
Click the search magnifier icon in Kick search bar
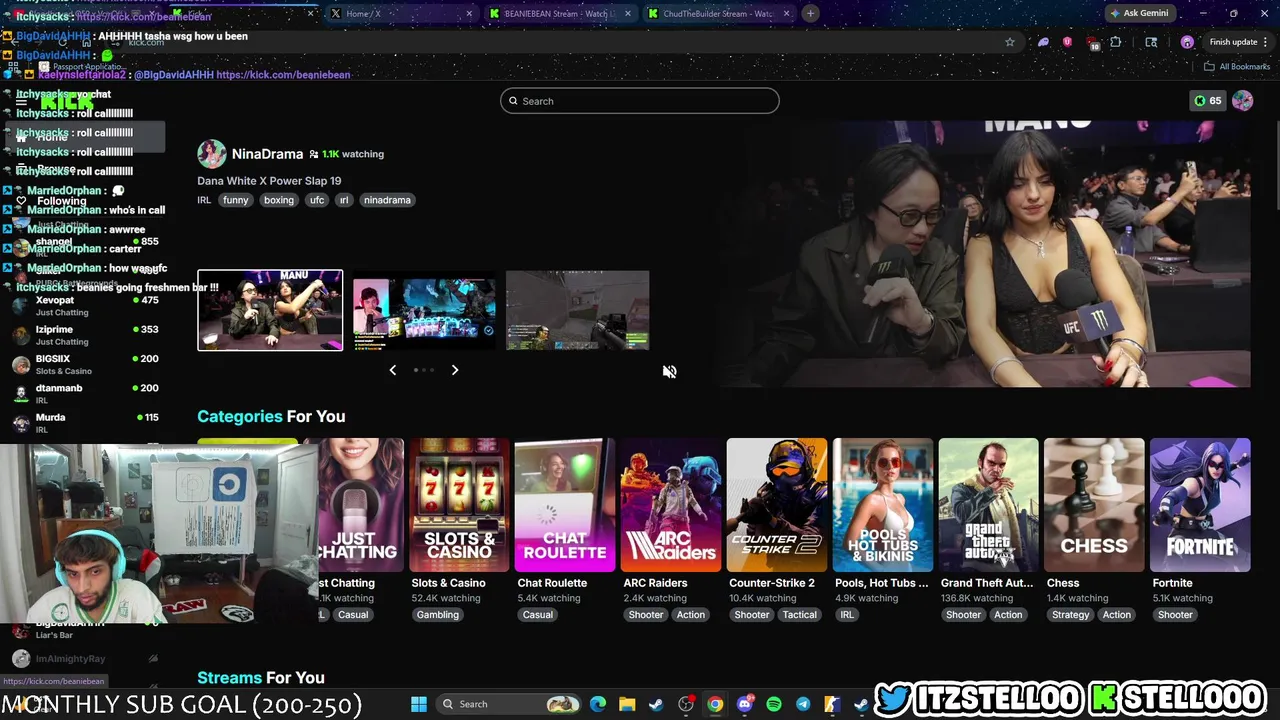514,101
